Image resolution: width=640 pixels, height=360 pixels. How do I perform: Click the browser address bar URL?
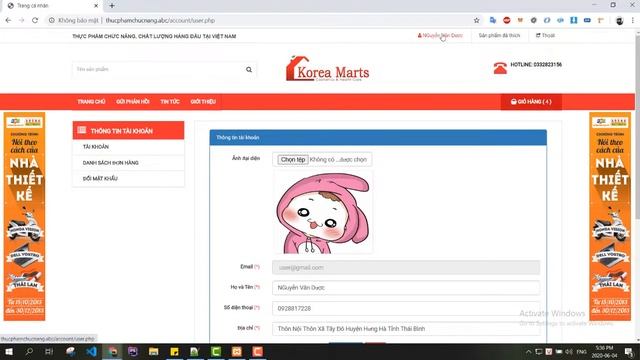[x=160, y=20]
